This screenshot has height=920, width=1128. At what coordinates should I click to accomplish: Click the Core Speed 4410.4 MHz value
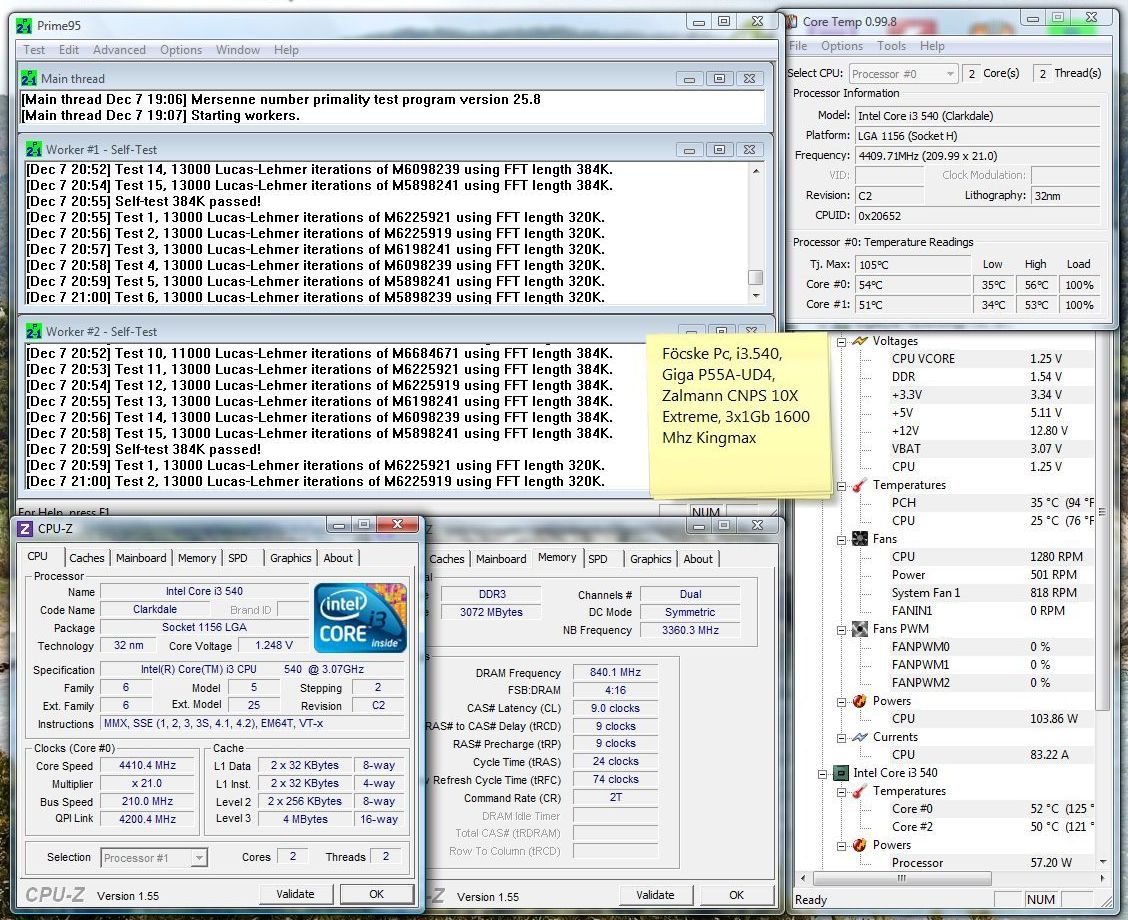click(x=147, y=765)
